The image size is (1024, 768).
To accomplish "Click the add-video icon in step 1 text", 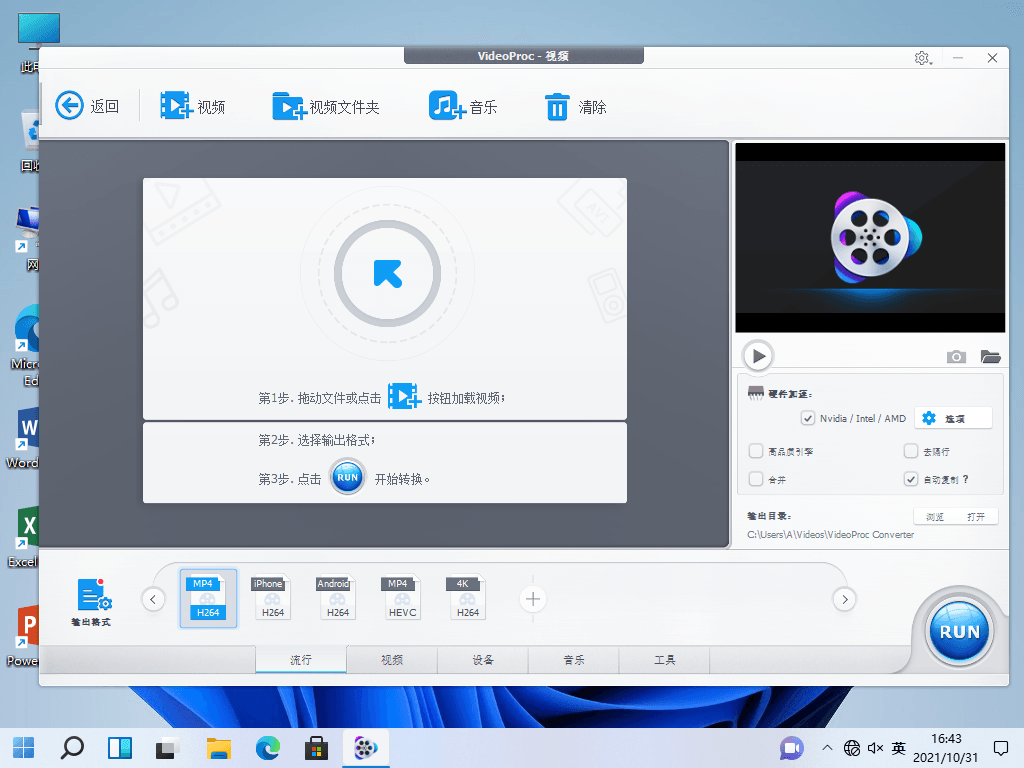I will pos(404,397).
